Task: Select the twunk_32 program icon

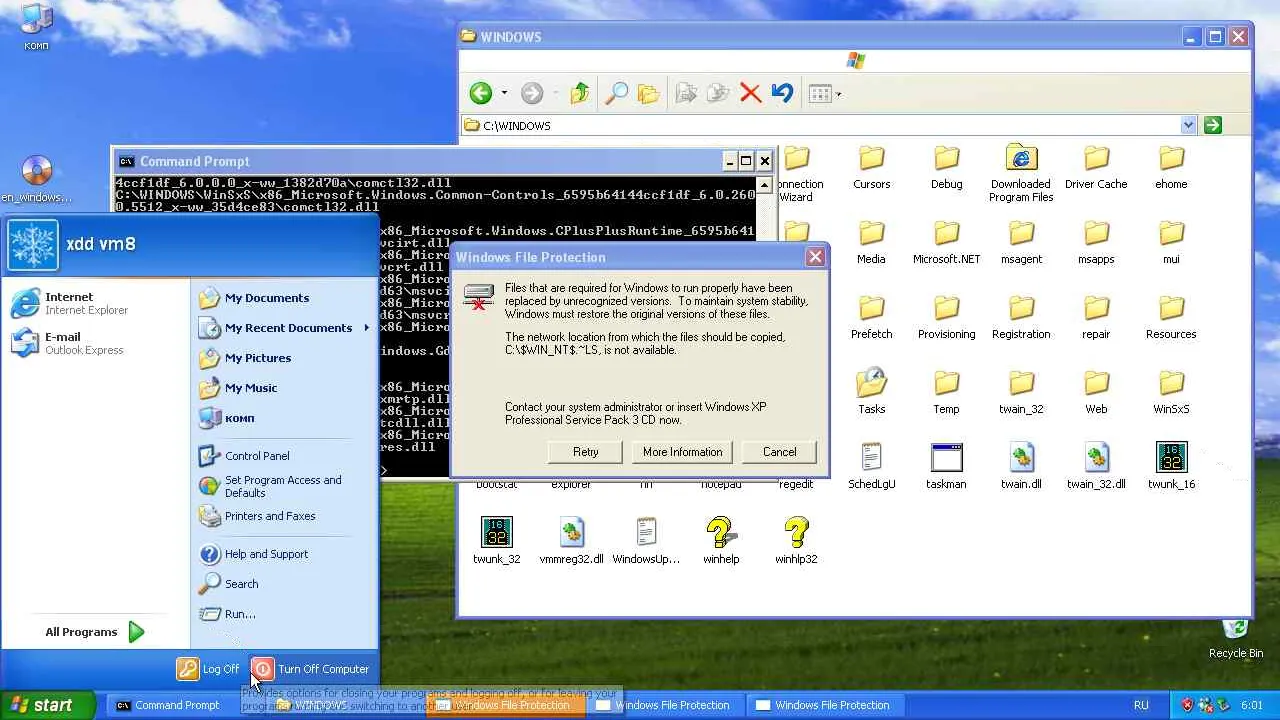Action: (x=496, y=542)
